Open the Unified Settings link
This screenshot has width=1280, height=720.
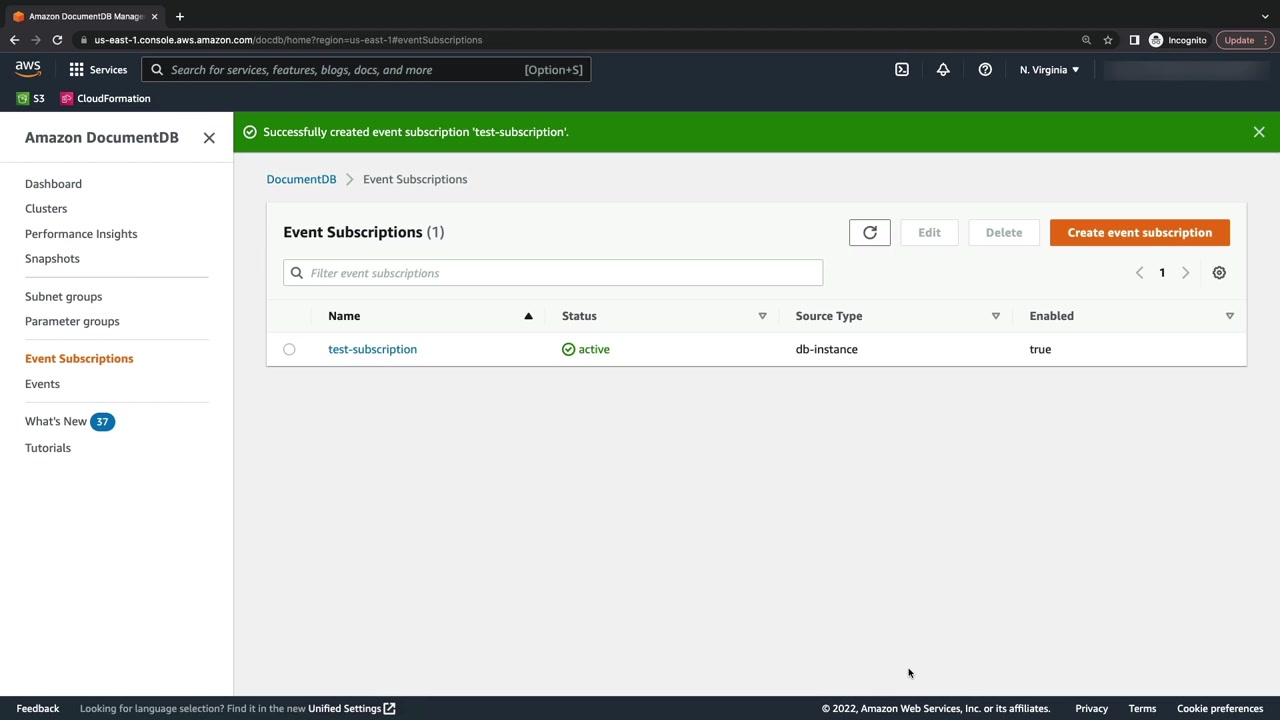(x=352, y=709)
